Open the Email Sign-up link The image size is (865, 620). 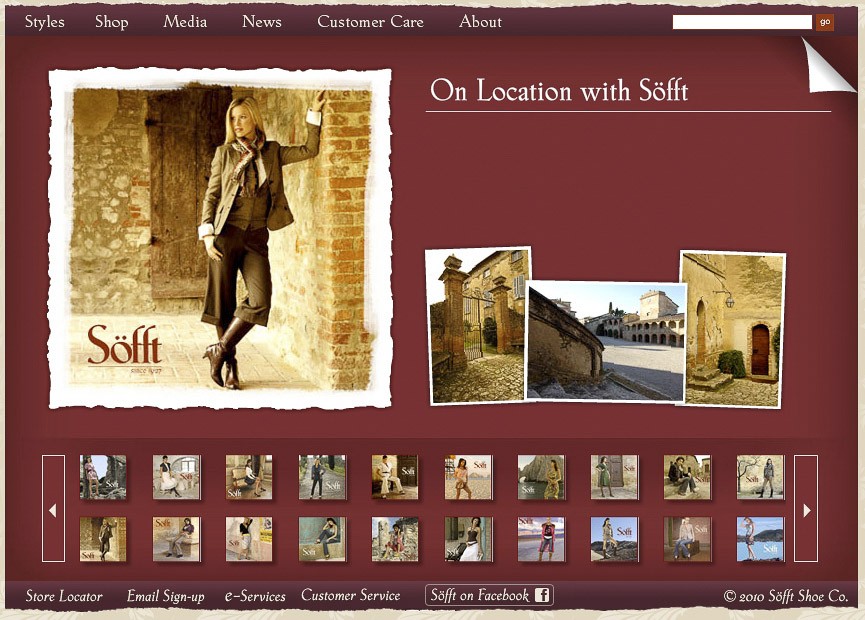click(x=165, y=596)
